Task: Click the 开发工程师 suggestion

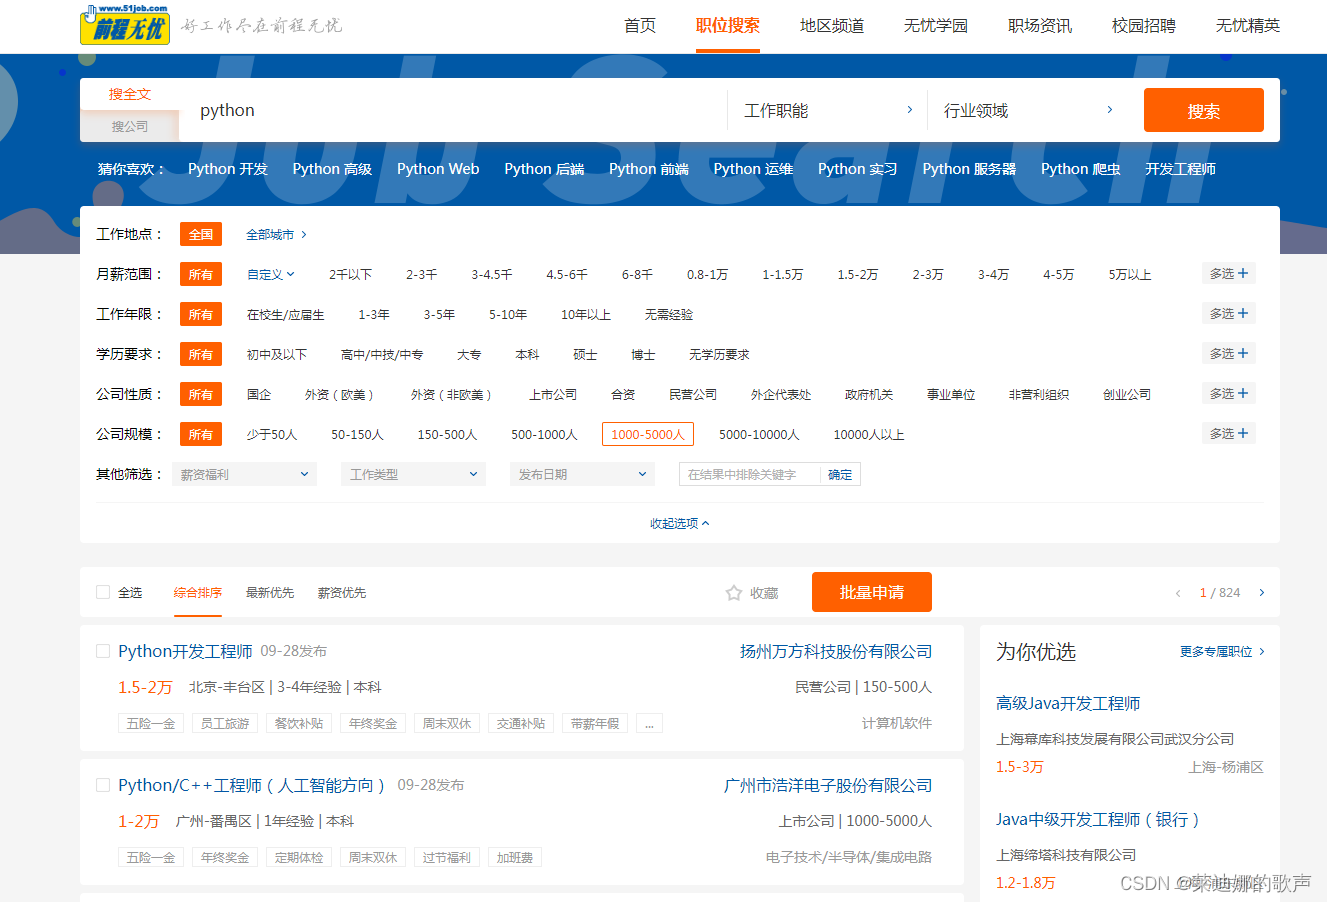Action: (x=1181, y=169)
